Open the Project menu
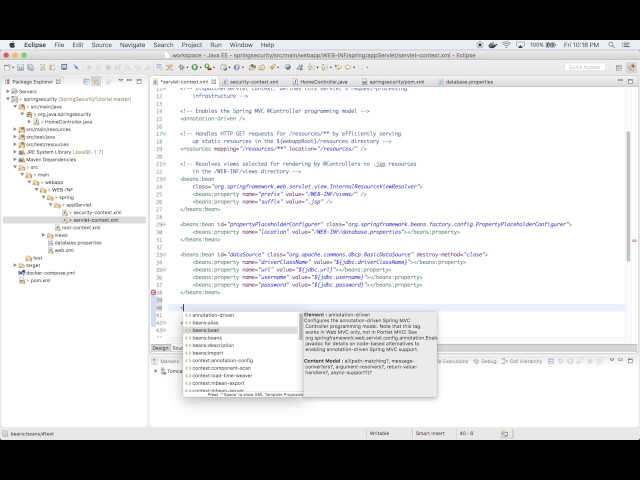Image resolution: width=640 pixels, height=480 pixels. click(191, 45)
